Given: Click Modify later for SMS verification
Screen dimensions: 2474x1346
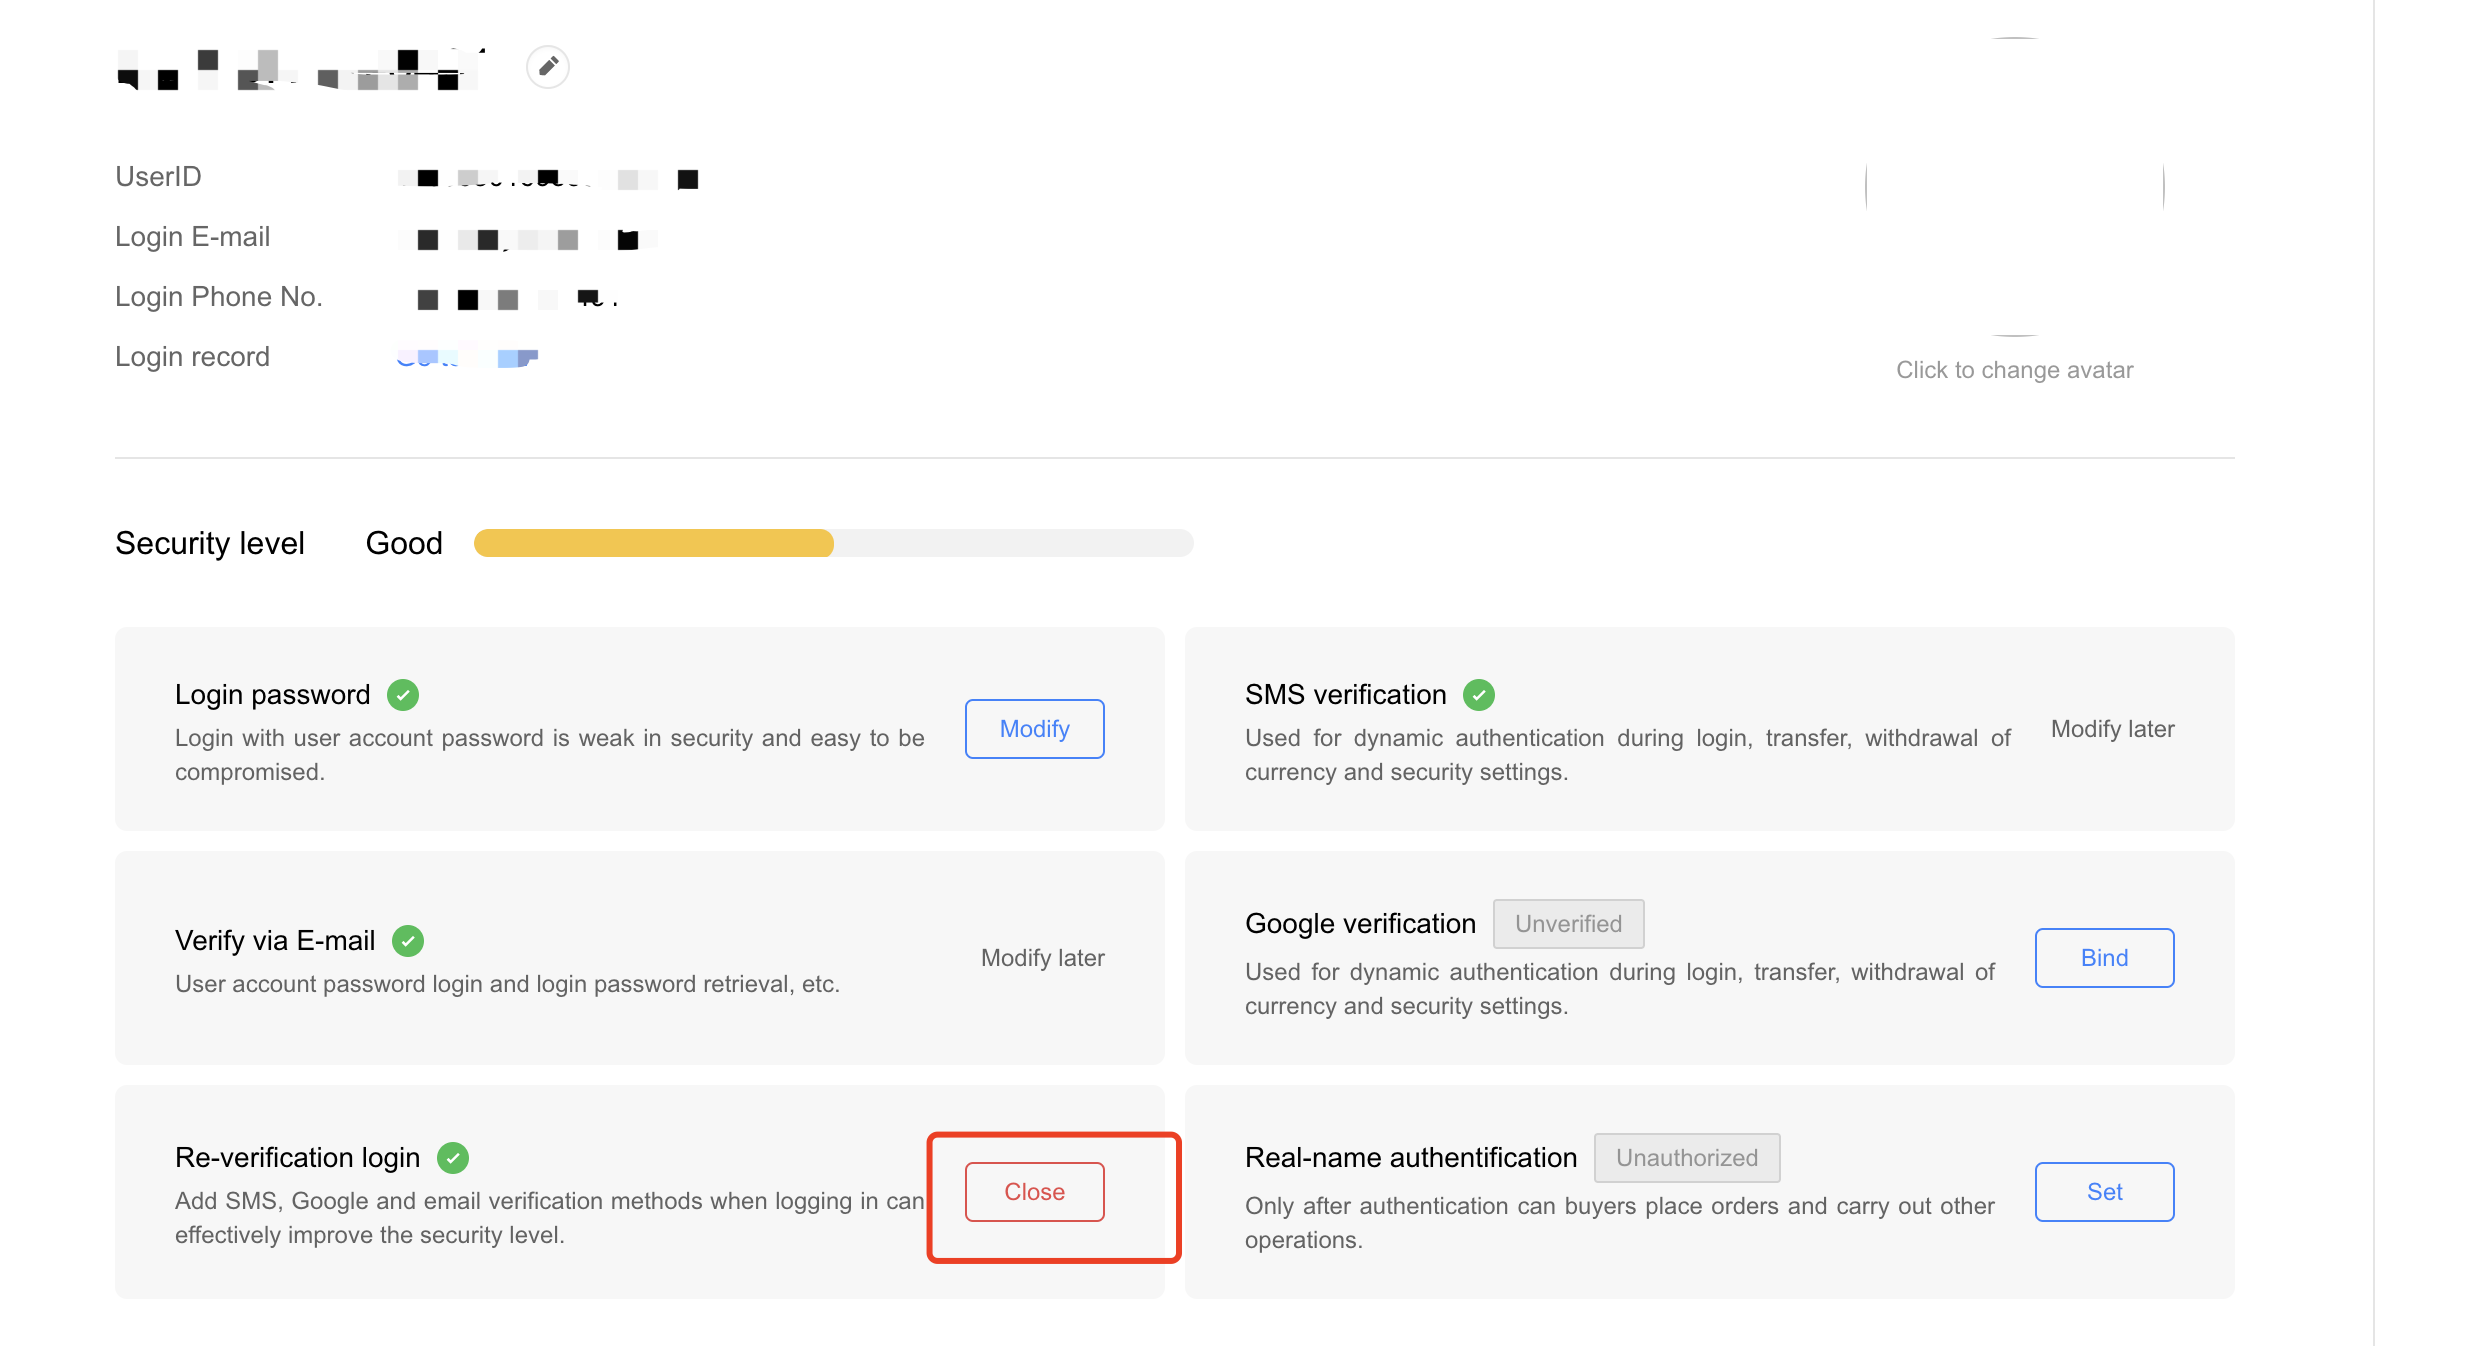Looking at the screenshot, I should point(2113,729).
